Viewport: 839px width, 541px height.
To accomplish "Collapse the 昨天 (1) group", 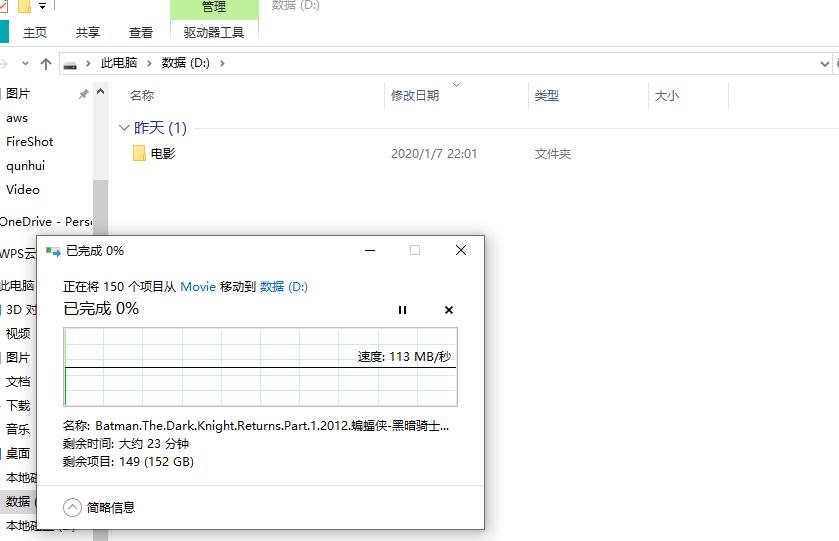I will click(x=124, y=128).
